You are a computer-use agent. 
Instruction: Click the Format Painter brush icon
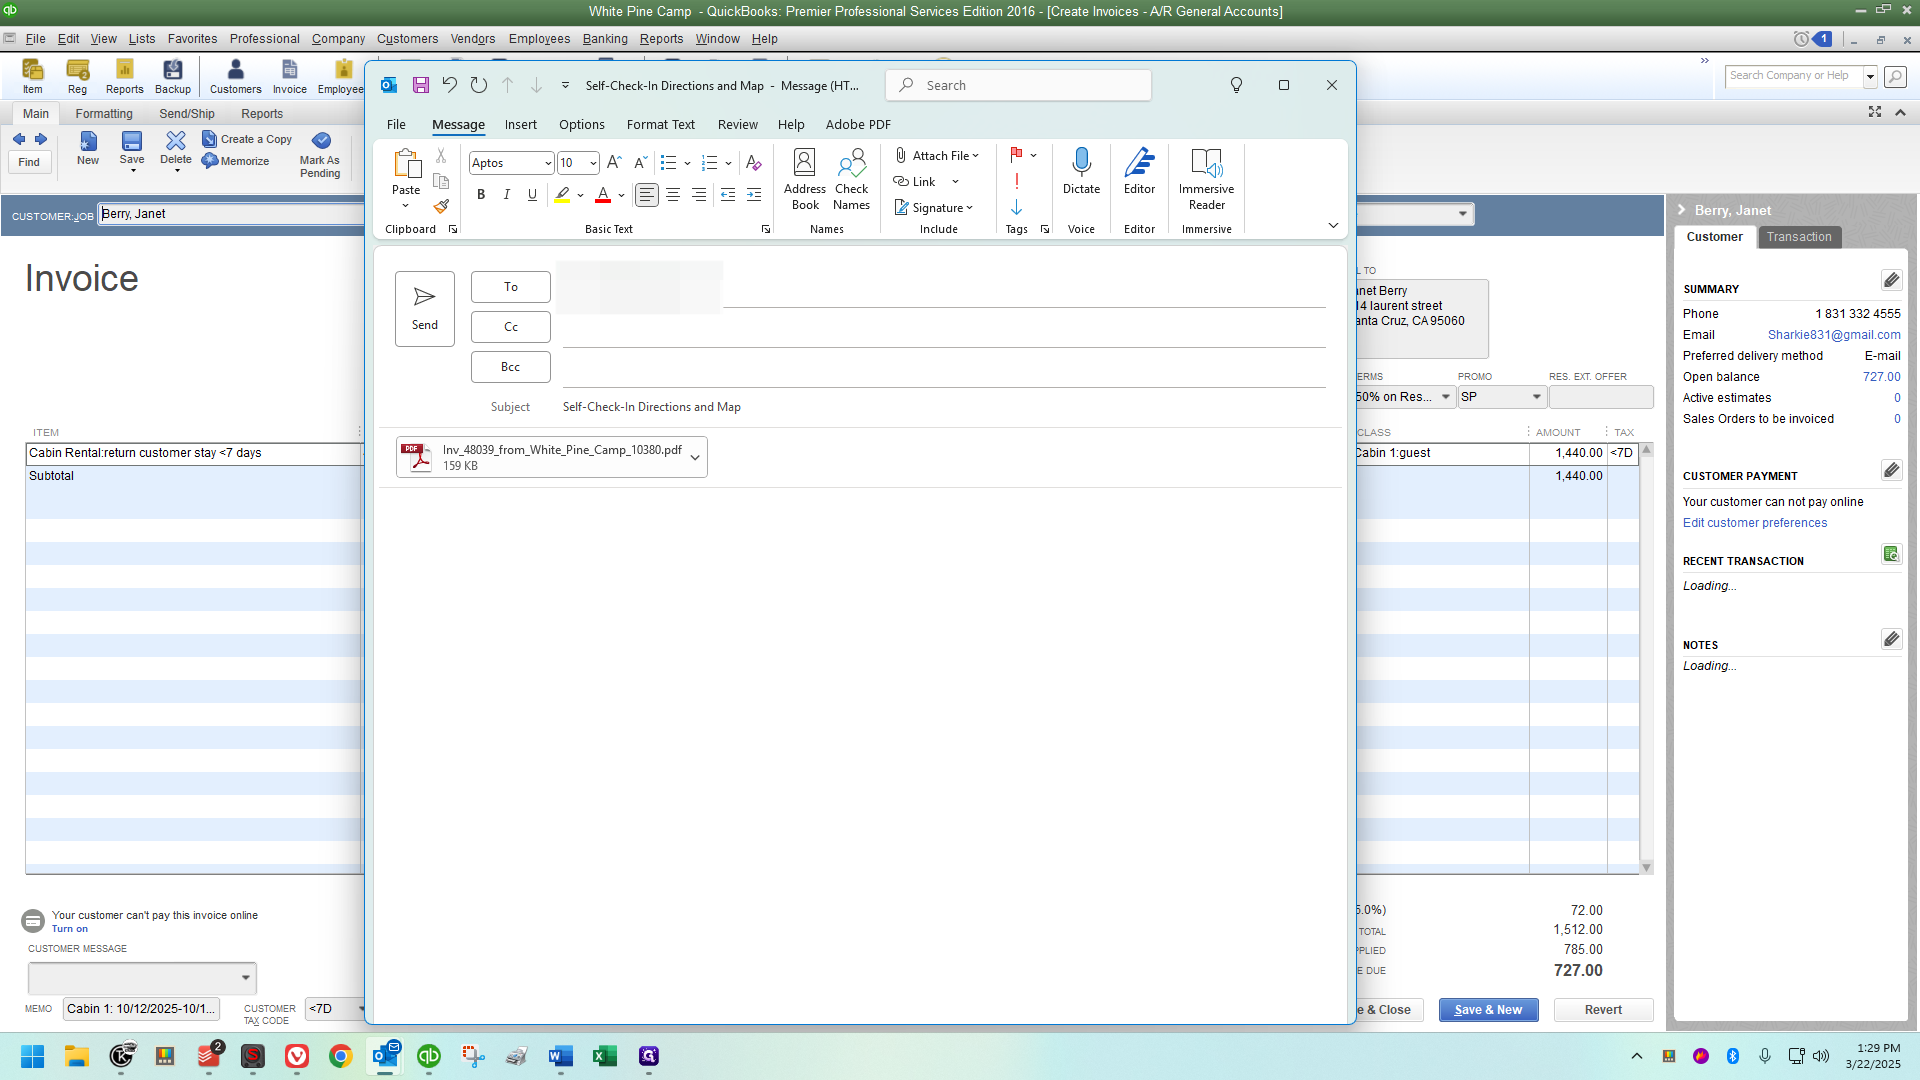pos(441,207)
